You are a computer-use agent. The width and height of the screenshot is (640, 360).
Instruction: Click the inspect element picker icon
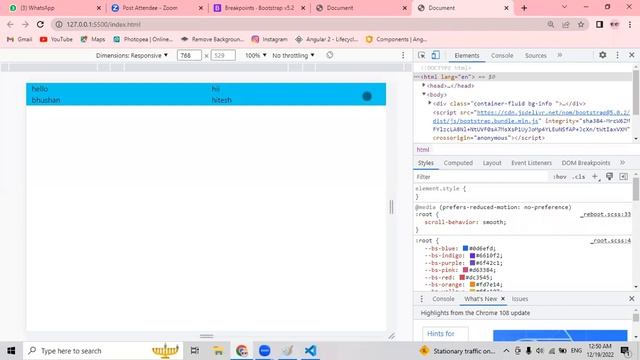point(422,55)
